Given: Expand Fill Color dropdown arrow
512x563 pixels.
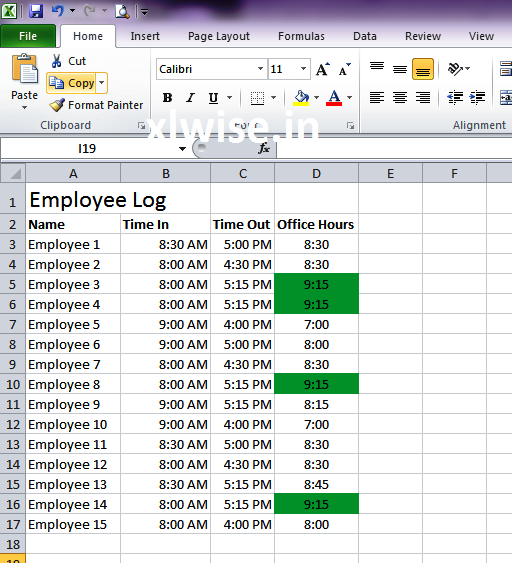Looking at the screenshot, I should (x=316, y=98).
